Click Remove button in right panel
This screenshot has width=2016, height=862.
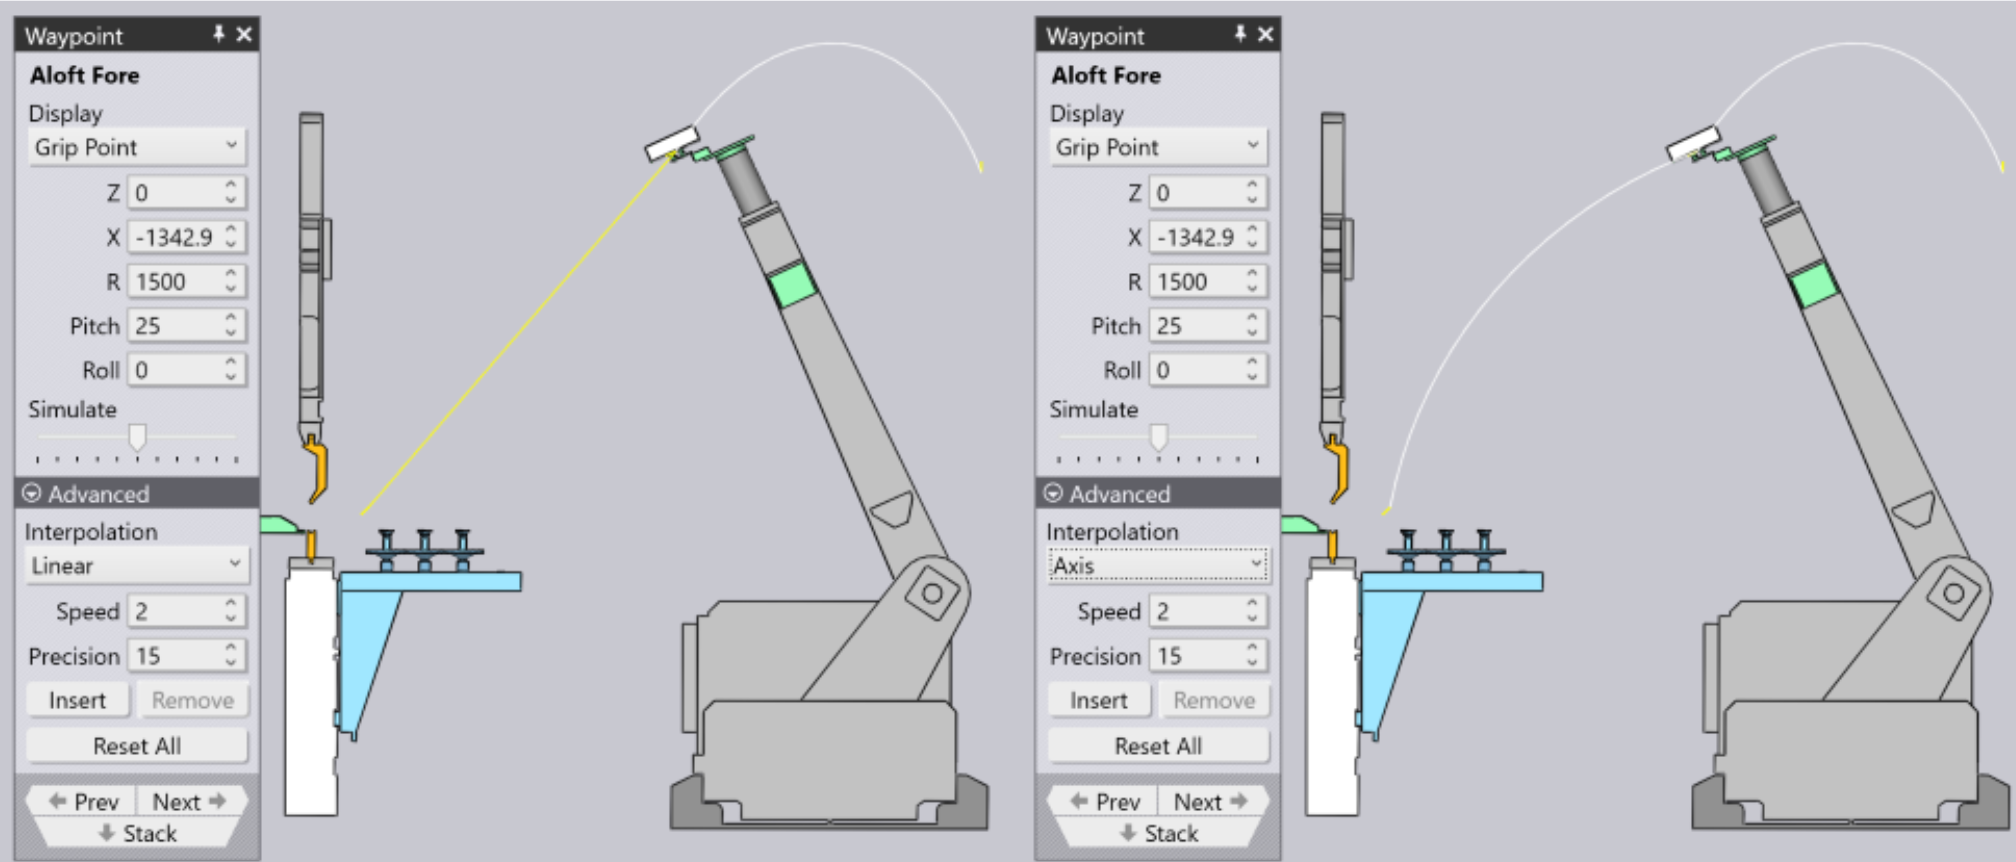point(1214,700)
